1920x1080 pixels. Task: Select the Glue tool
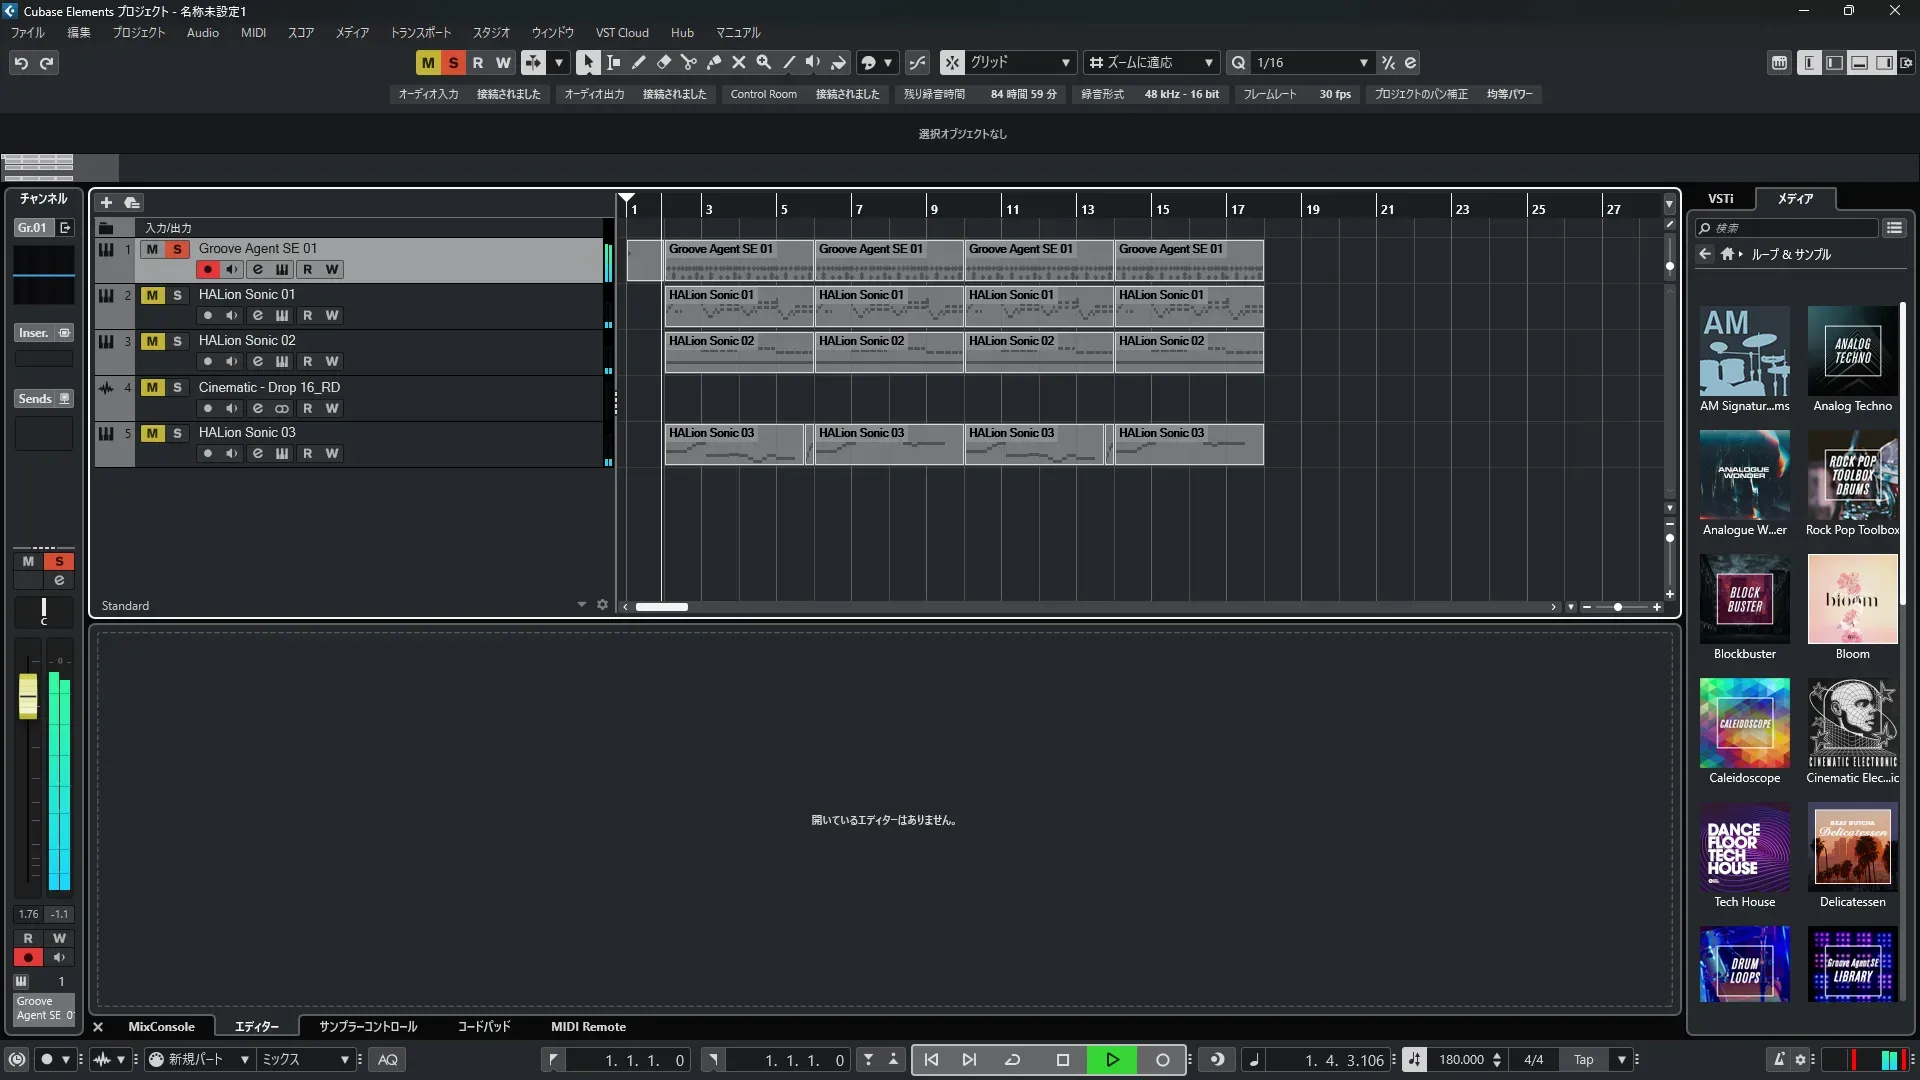pos(713,62)
